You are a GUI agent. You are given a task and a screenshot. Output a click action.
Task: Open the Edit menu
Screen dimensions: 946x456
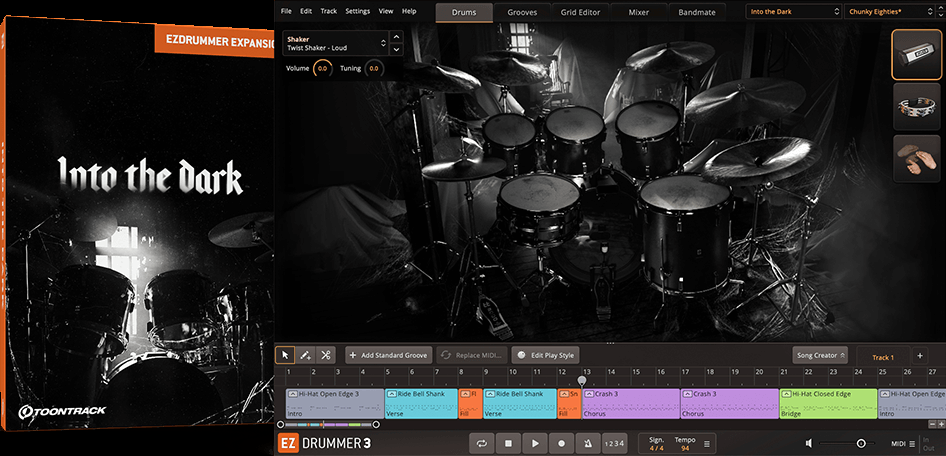click(x=306, y=11)
